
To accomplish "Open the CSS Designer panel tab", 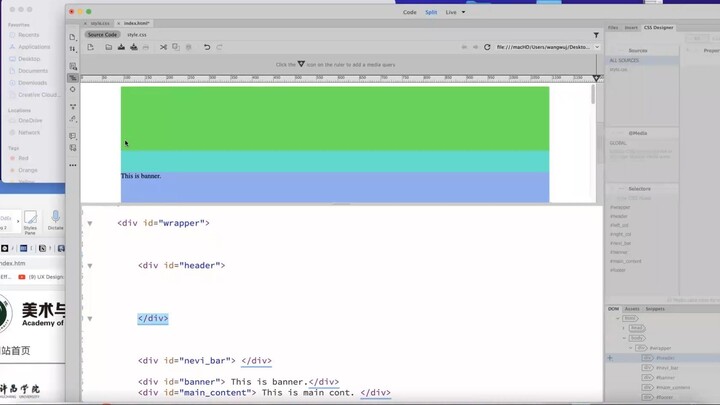I will (x=658, y=28).
